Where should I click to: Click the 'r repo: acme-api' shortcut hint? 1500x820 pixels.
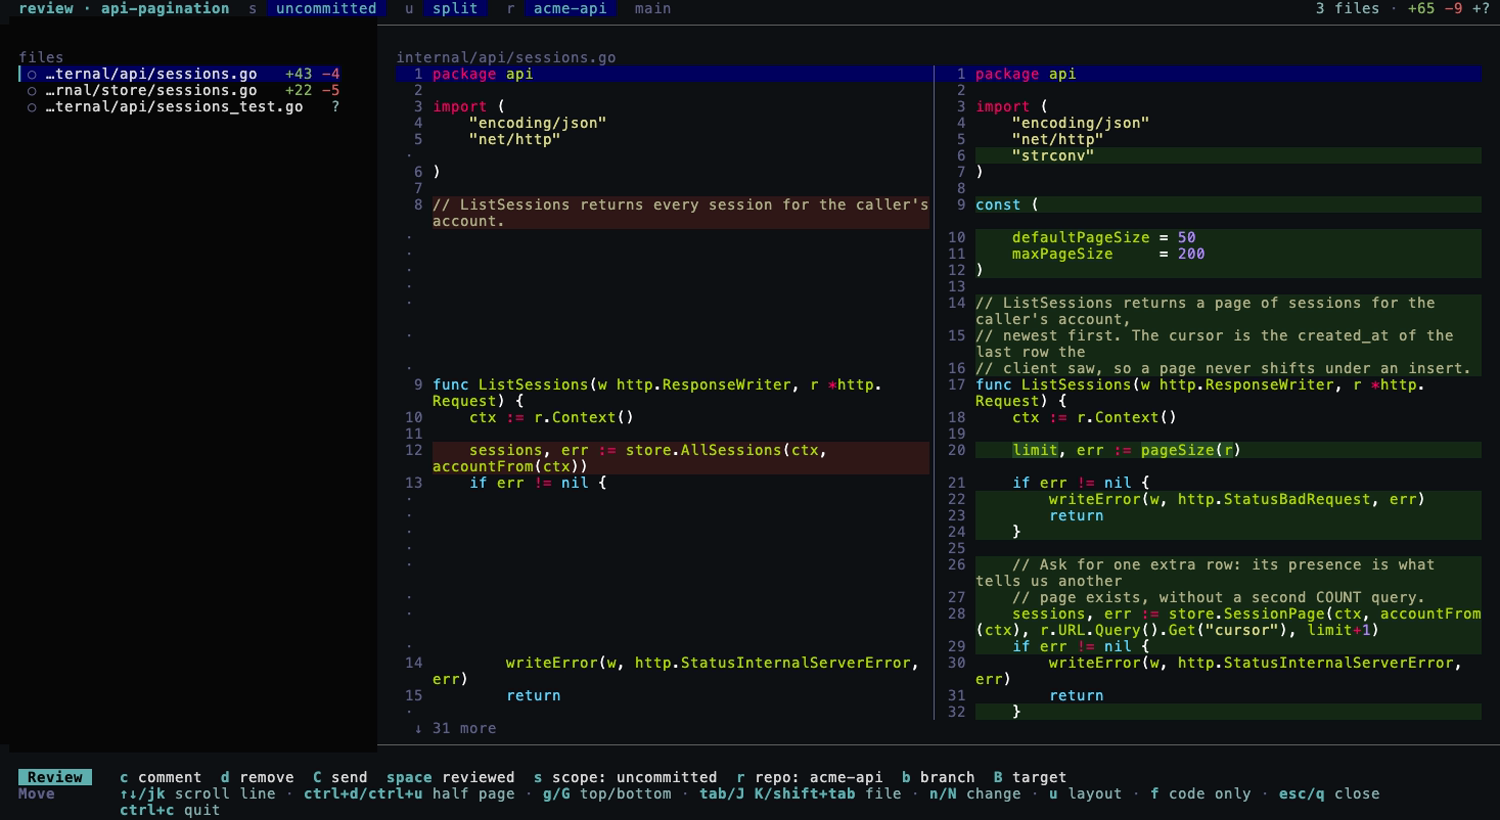tap(810, 777)
